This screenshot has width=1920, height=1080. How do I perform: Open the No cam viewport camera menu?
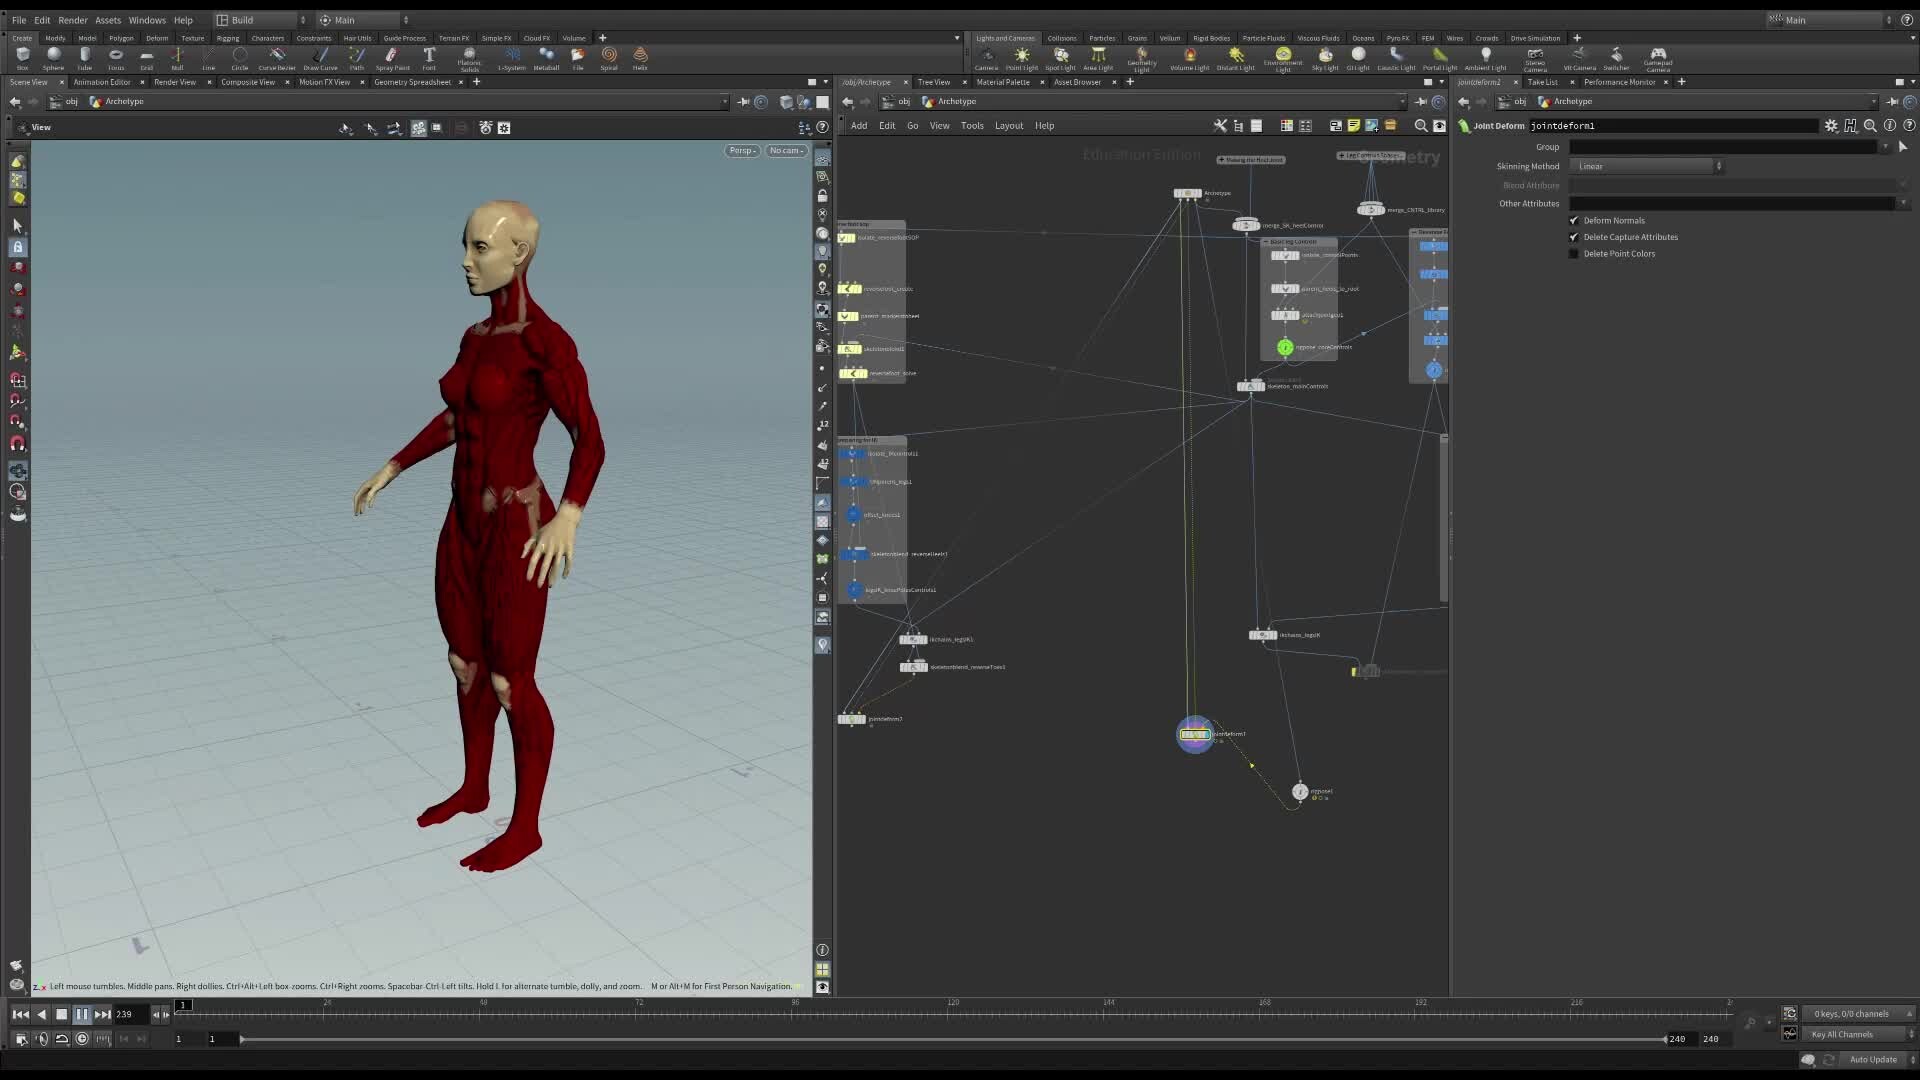tap(787, 150)
